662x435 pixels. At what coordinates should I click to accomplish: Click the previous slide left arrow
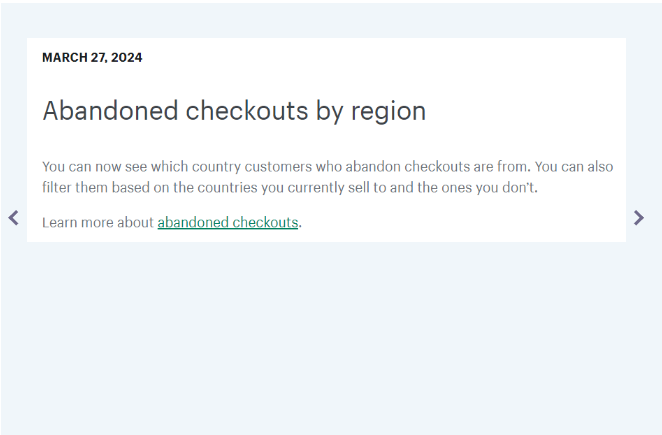[x=13, y=217]
